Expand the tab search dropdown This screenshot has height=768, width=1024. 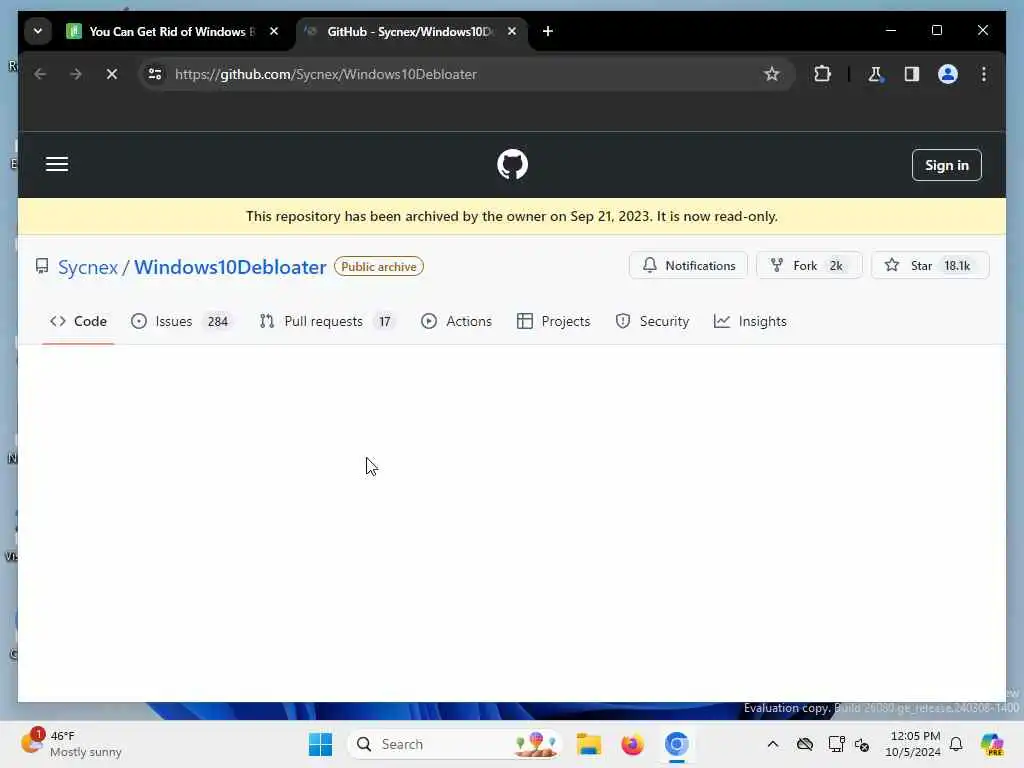pyautogui.click(x=38, y=31)
